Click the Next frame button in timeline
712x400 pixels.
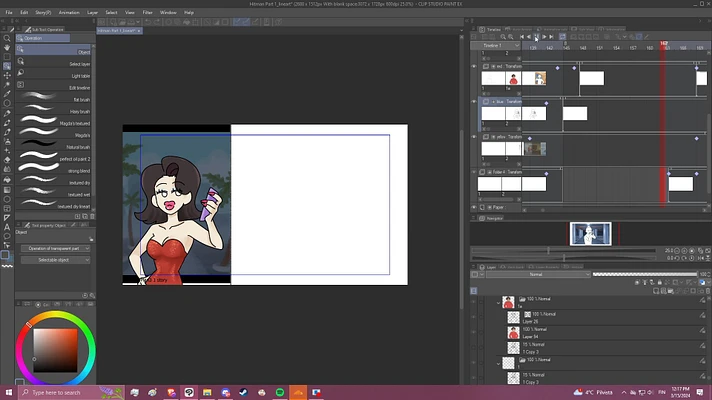click(x=544, y=37)
